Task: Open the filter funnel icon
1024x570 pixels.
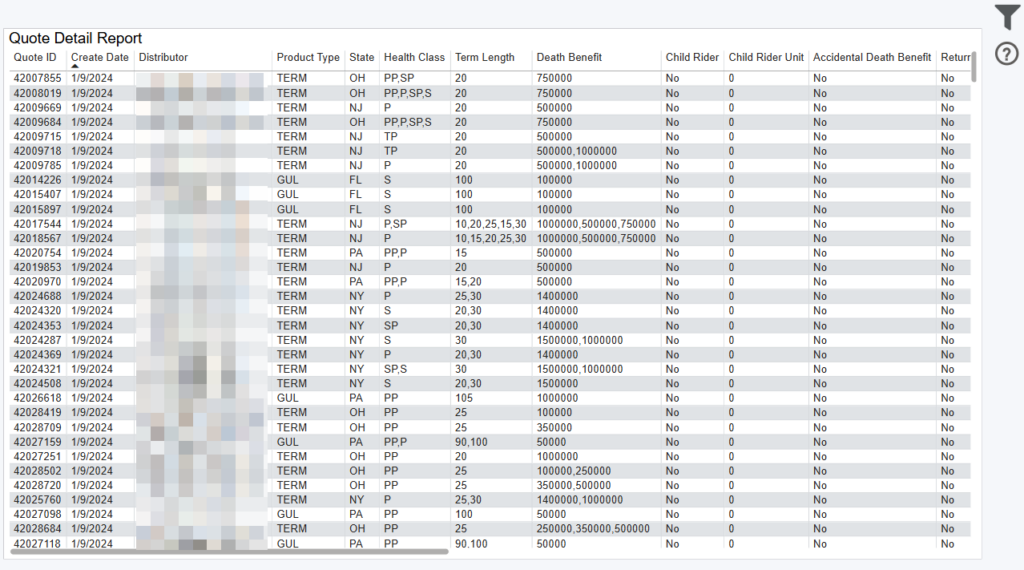Action: coord(1007,17)
